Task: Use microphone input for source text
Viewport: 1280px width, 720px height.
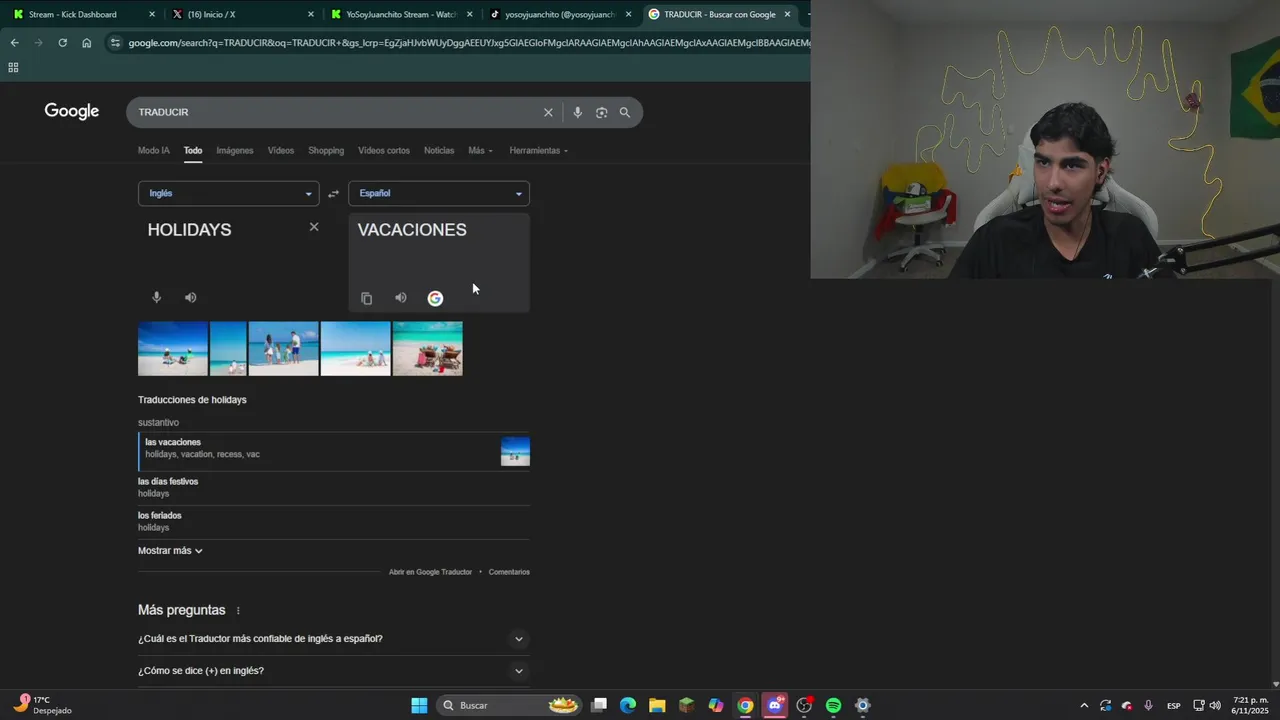Action: pyautogui.click(x=156, y=297)
